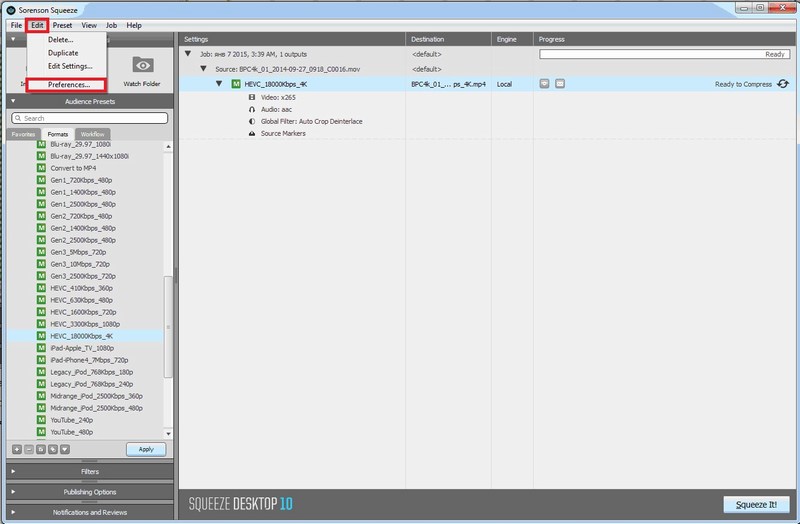Screen dimensions: 800x524
Task: Select the Legacy_iPod_768Kbps_240p preset
Action: pos(85,384)
